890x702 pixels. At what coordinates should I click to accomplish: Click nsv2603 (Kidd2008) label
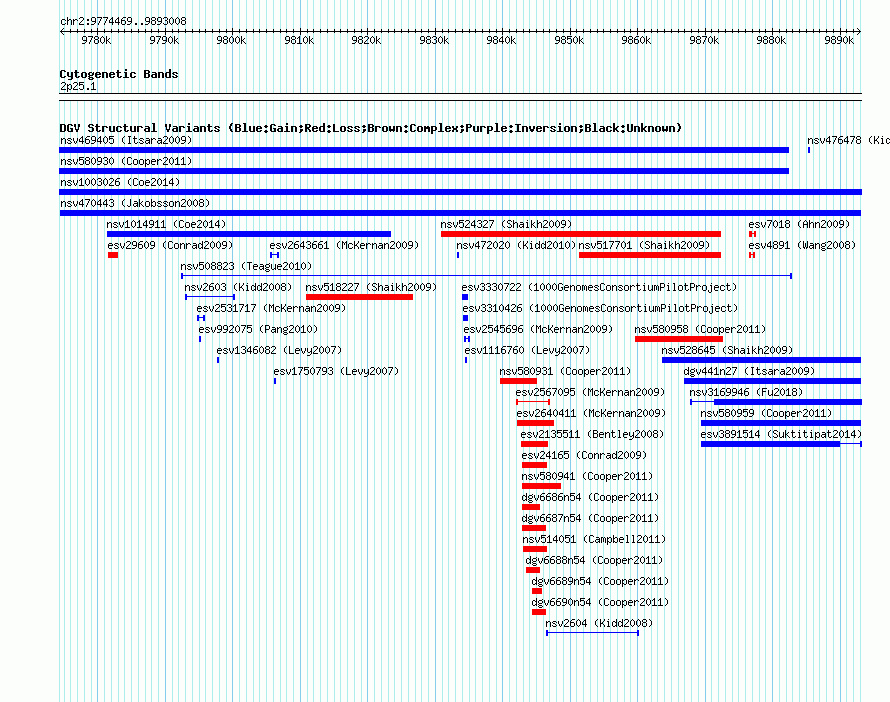tap(238, 287)
